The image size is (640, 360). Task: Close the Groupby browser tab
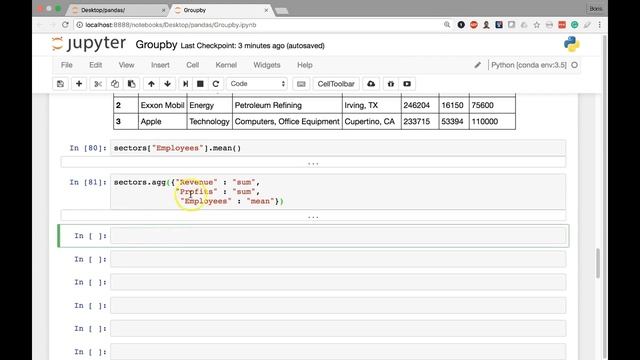(266, 10)
